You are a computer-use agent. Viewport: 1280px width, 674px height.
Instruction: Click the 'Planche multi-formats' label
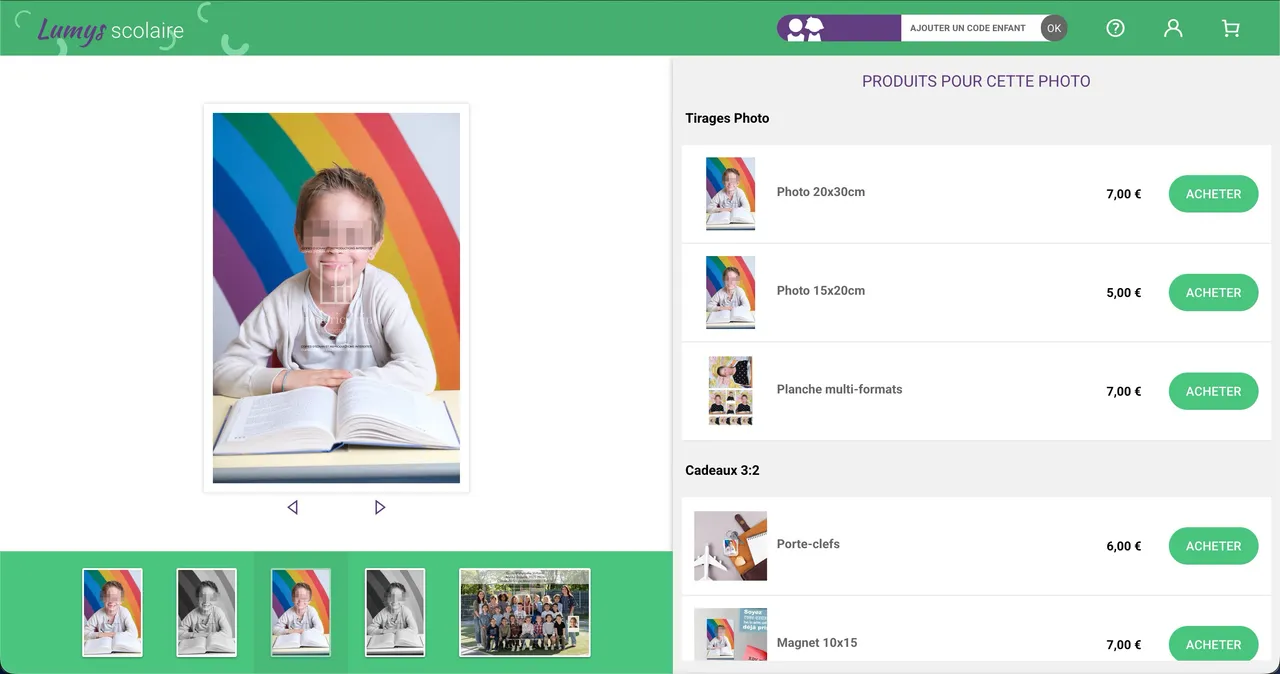839,390
